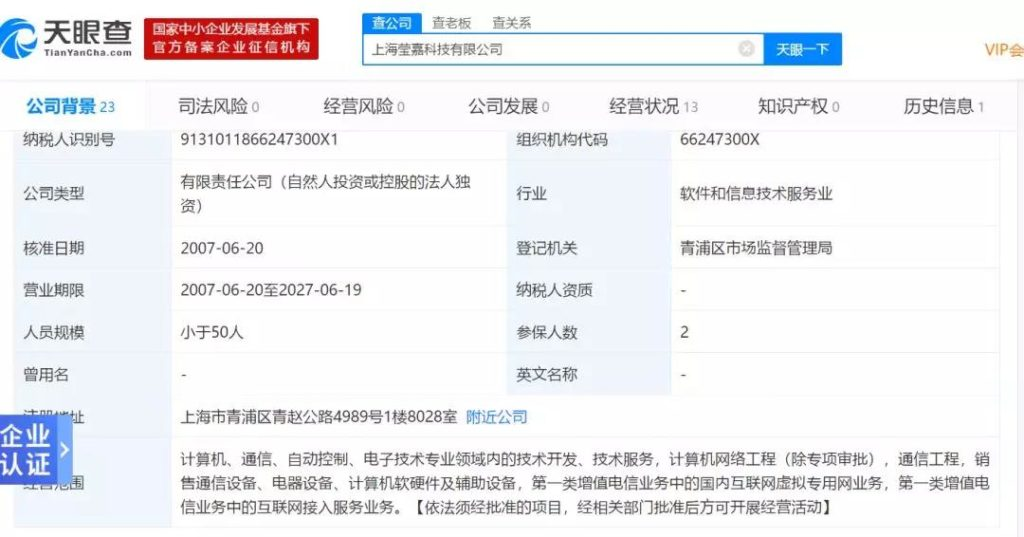Screen dimensions: 1024x537
Task: Click the 营业期限 label
Action: tap(54, 290)
